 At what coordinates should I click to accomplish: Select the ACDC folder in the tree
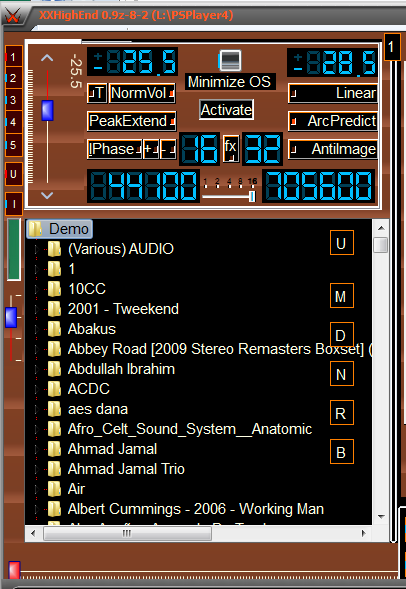89,389
